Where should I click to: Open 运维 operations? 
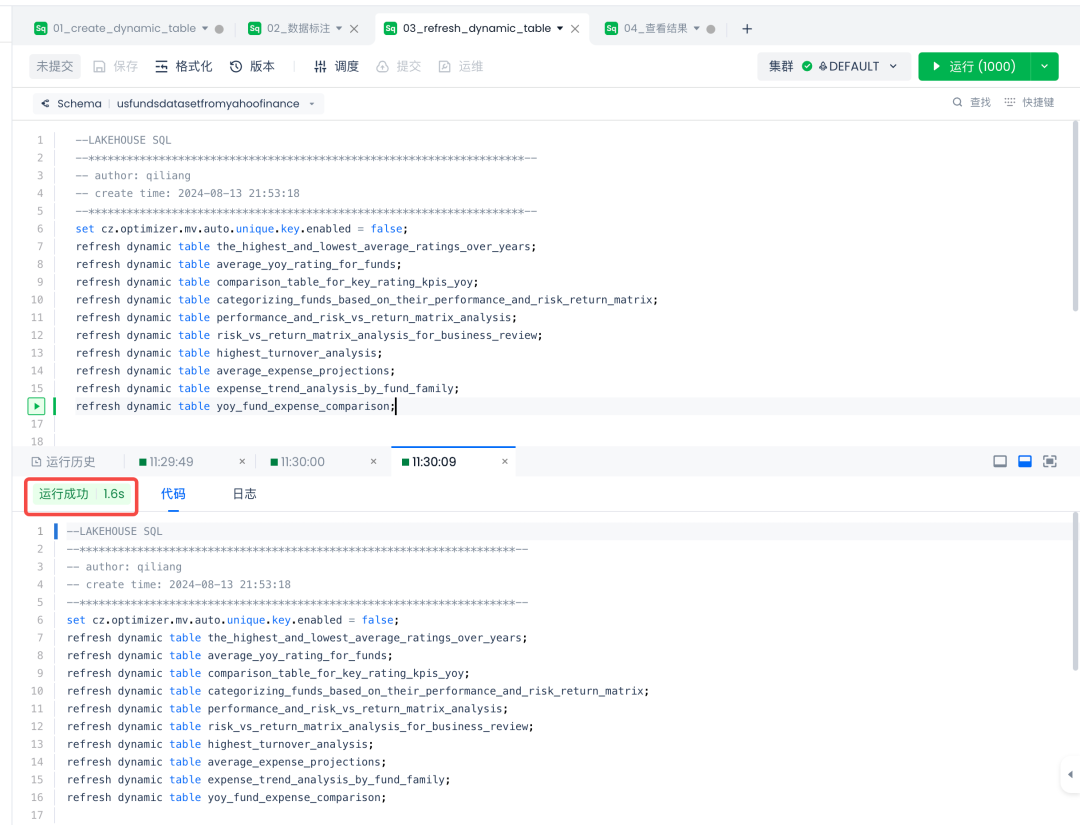click(x=461, y=66)
